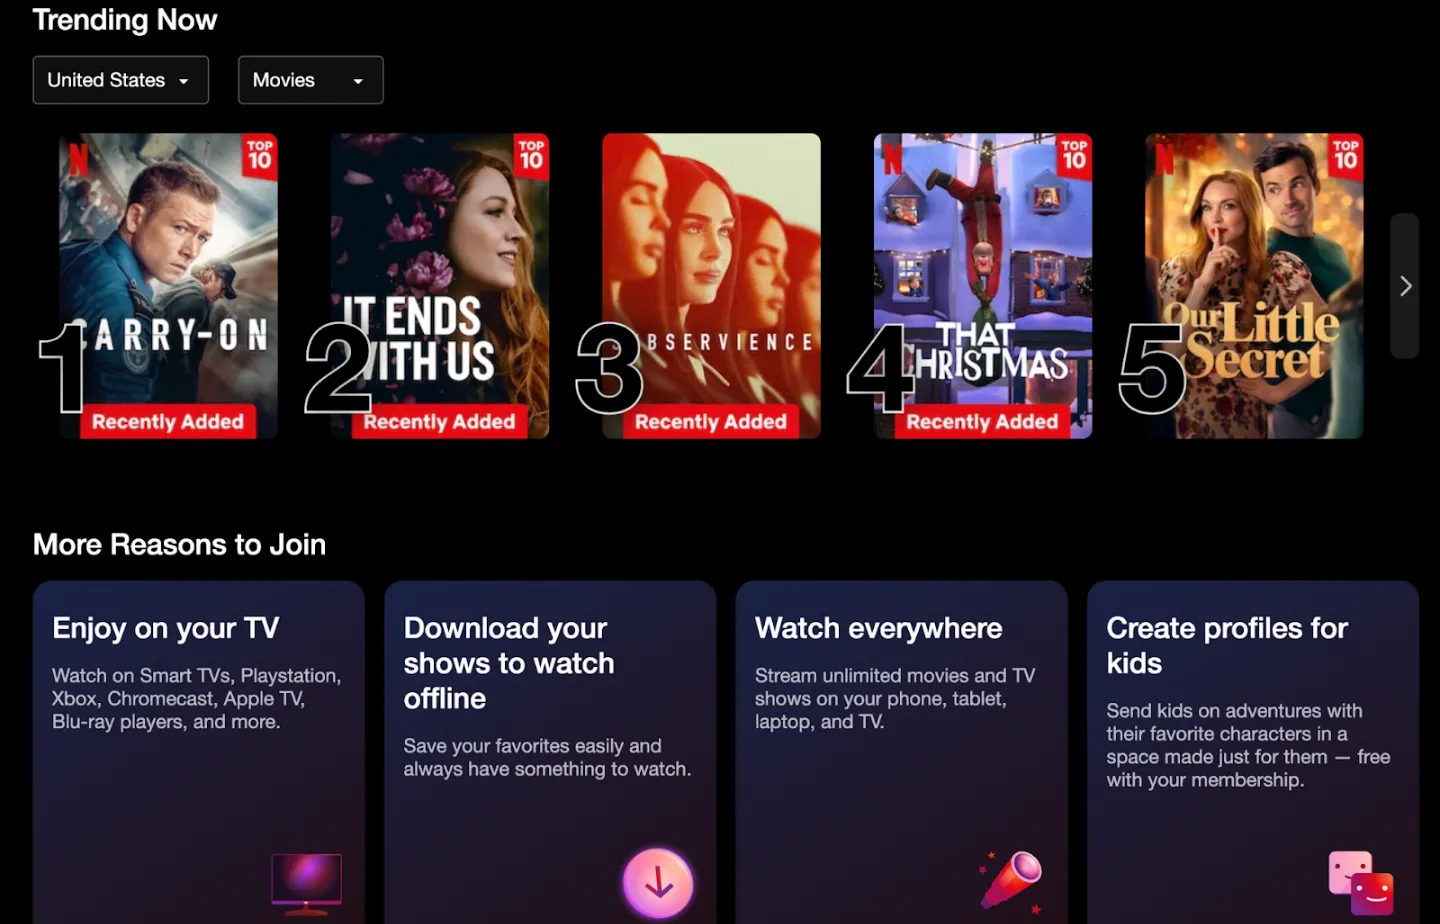Click the Netflix N logo on That Christmas

tap(893, 158)
